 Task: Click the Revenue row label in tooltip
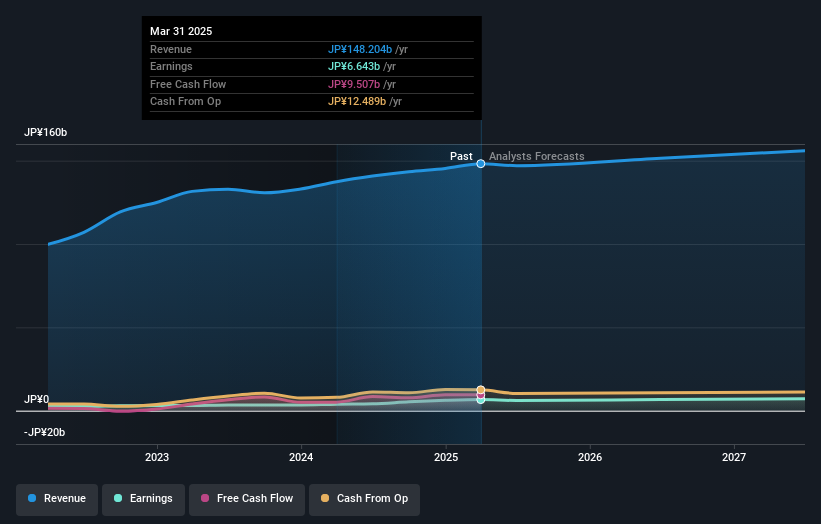pyautogui.click(x=171, y=49)
